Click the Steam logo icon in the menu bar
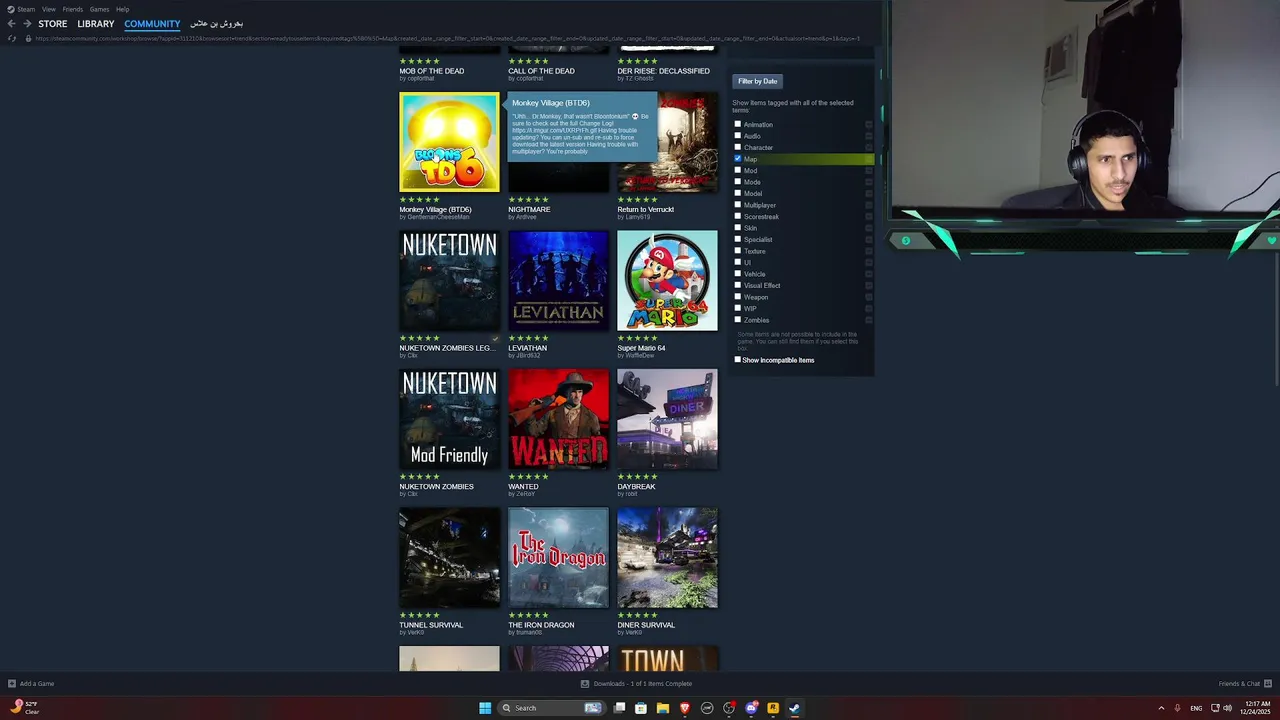The height and width of the screenshot is (720, 1280). 11,9
